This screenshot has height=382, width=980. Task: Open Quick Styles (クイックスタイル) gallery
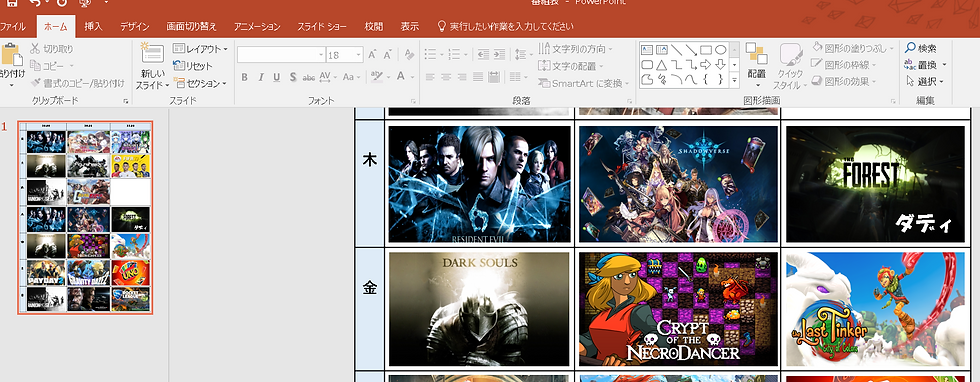coord(791,66)
